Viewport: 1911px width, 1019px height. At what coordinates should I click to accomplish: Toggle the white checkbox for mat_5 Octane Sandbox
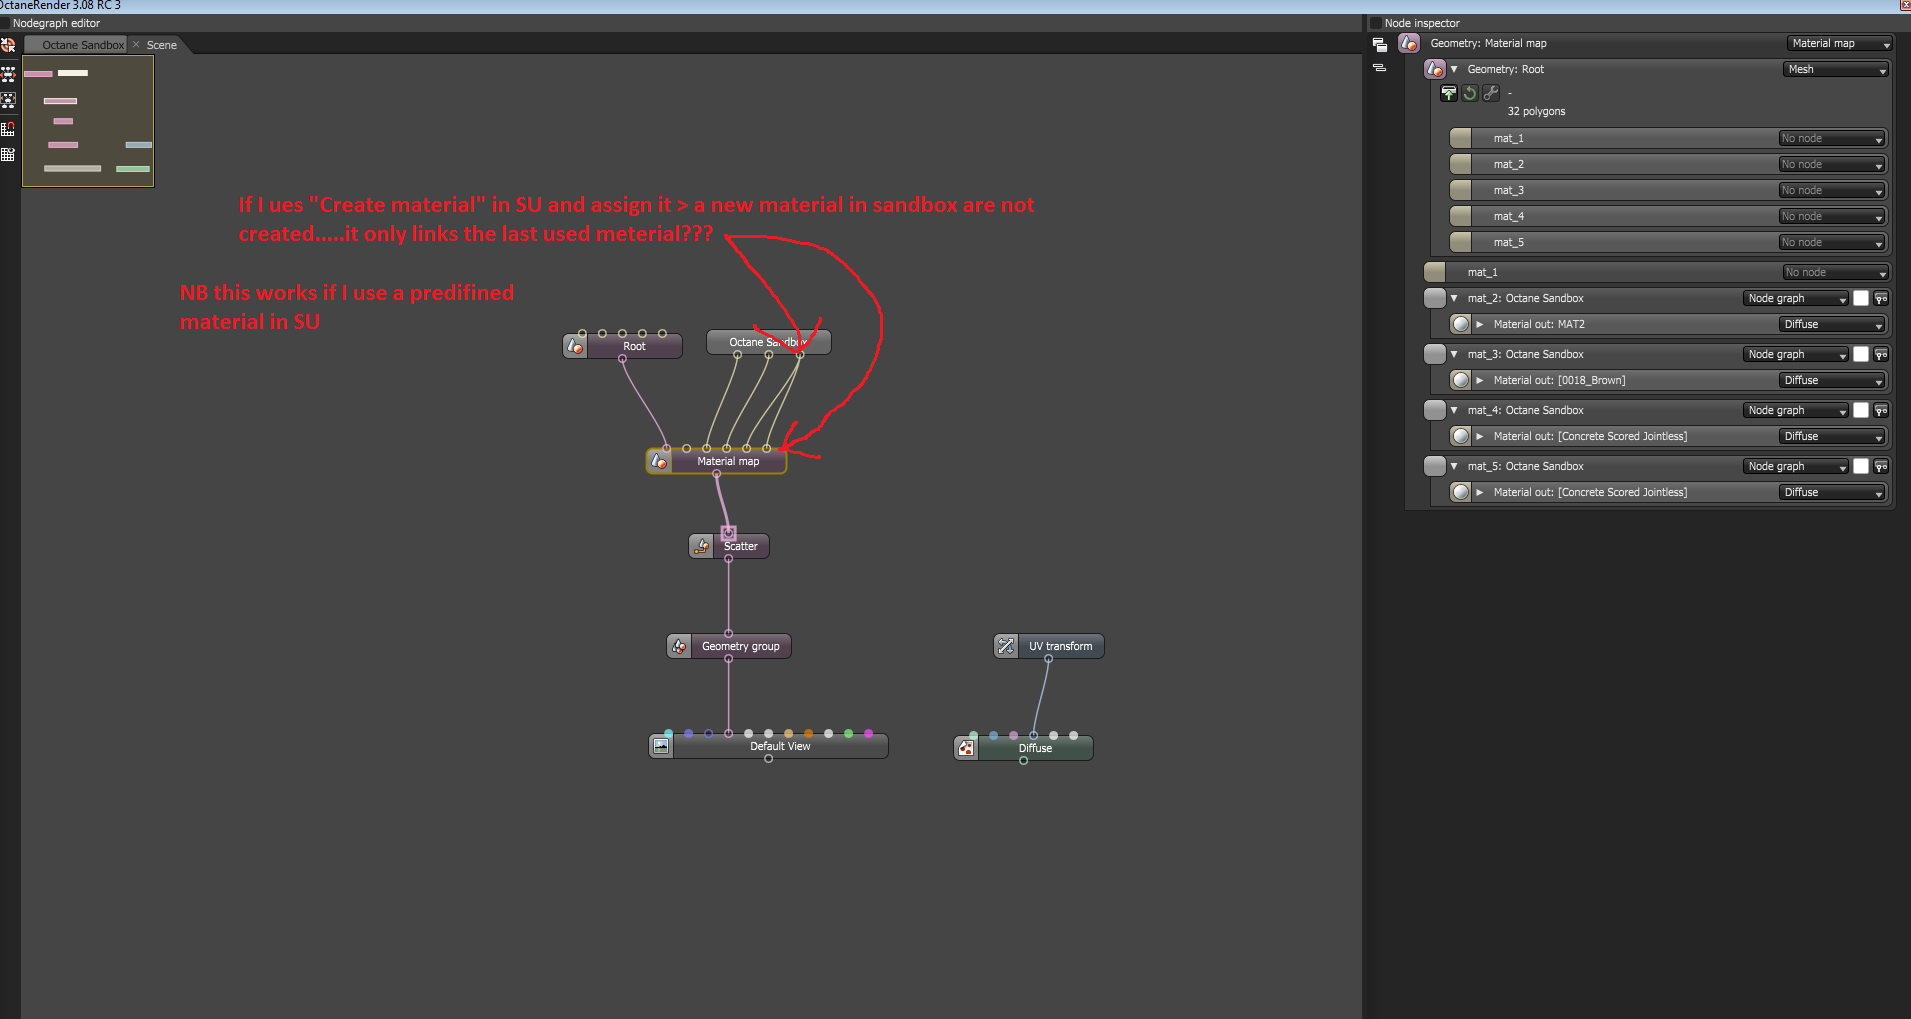(x=1861, y=466)
